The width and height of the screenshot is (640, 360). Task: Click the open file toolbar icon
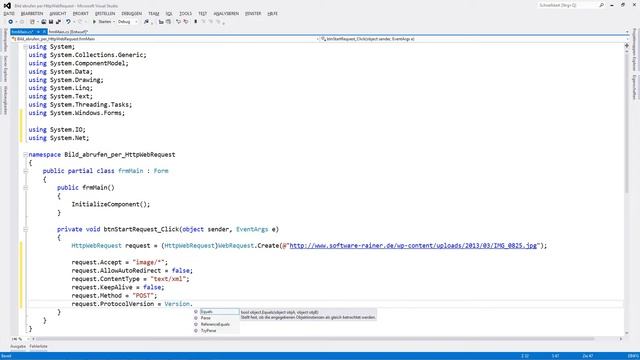pos(44,22)
